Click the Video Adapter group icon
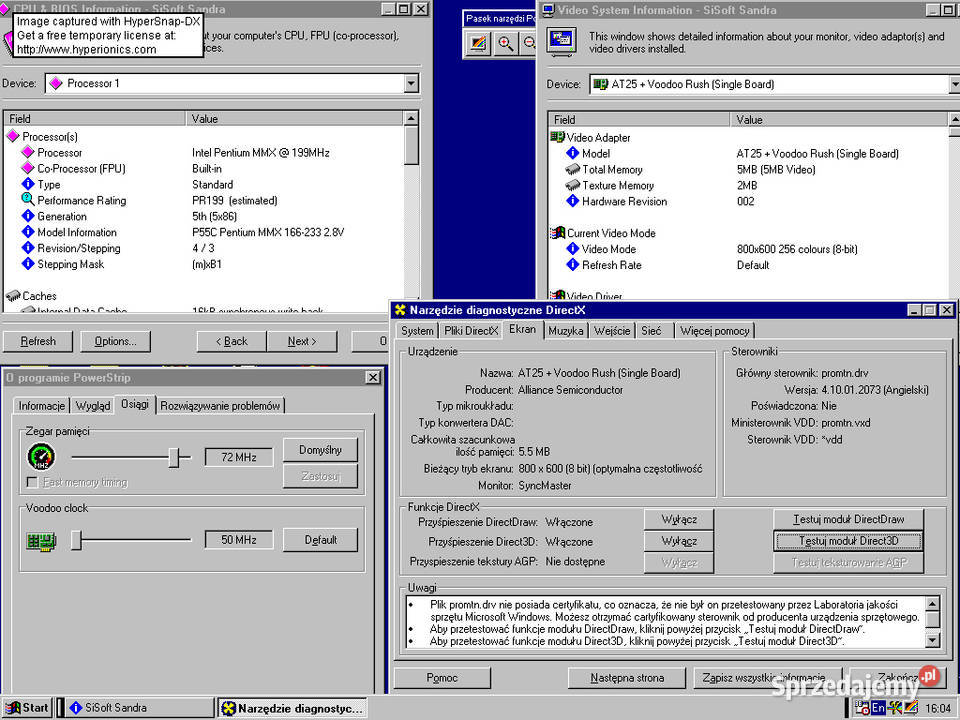This screenshot has width=960, height=720. tap(557, 137)
